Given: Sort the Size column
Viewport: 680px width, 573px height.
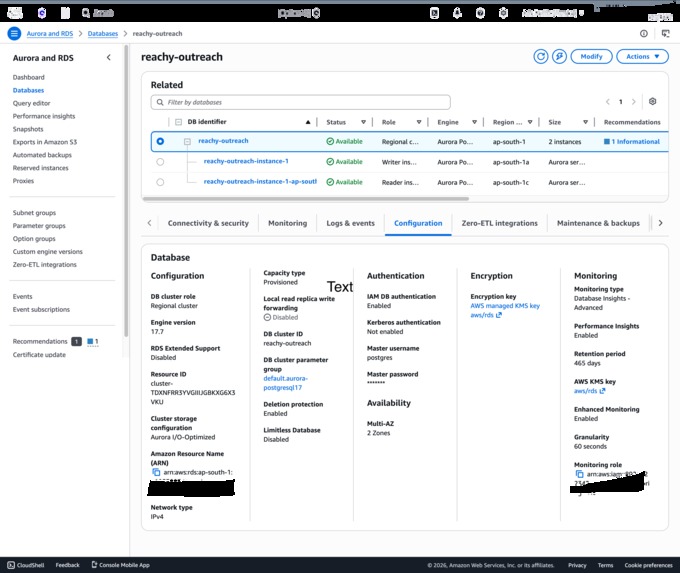Looking at the screenshot, I should coord(585,122).
